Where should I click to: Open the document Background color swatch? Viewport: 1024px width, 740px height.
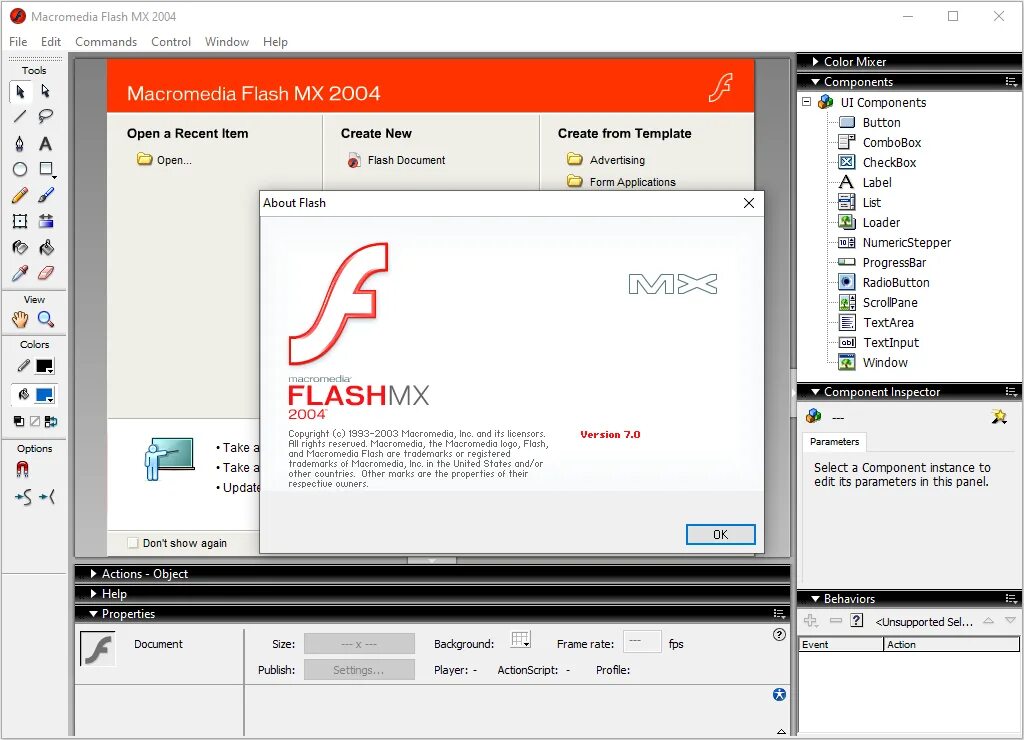[520, 641]
